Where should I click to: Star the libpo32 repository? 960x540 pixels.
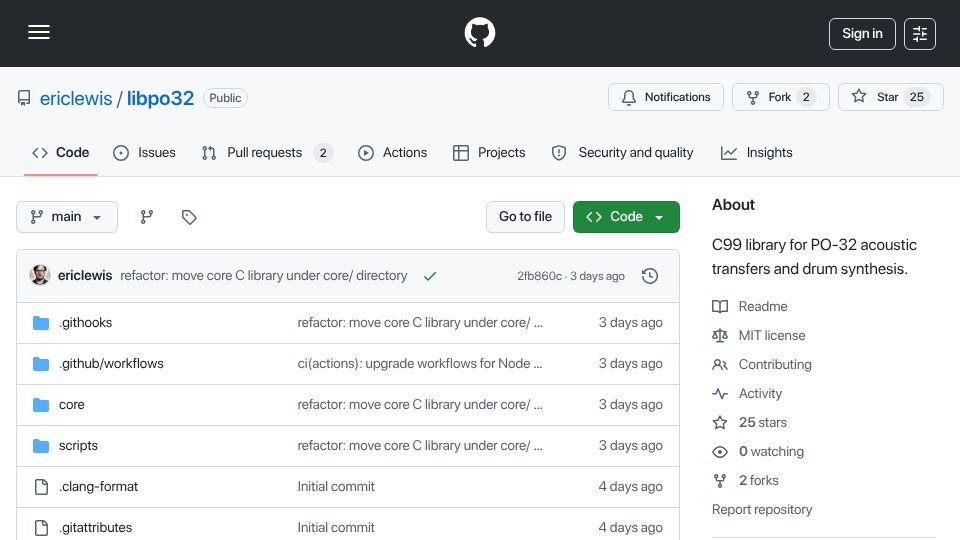coord(891,97)
